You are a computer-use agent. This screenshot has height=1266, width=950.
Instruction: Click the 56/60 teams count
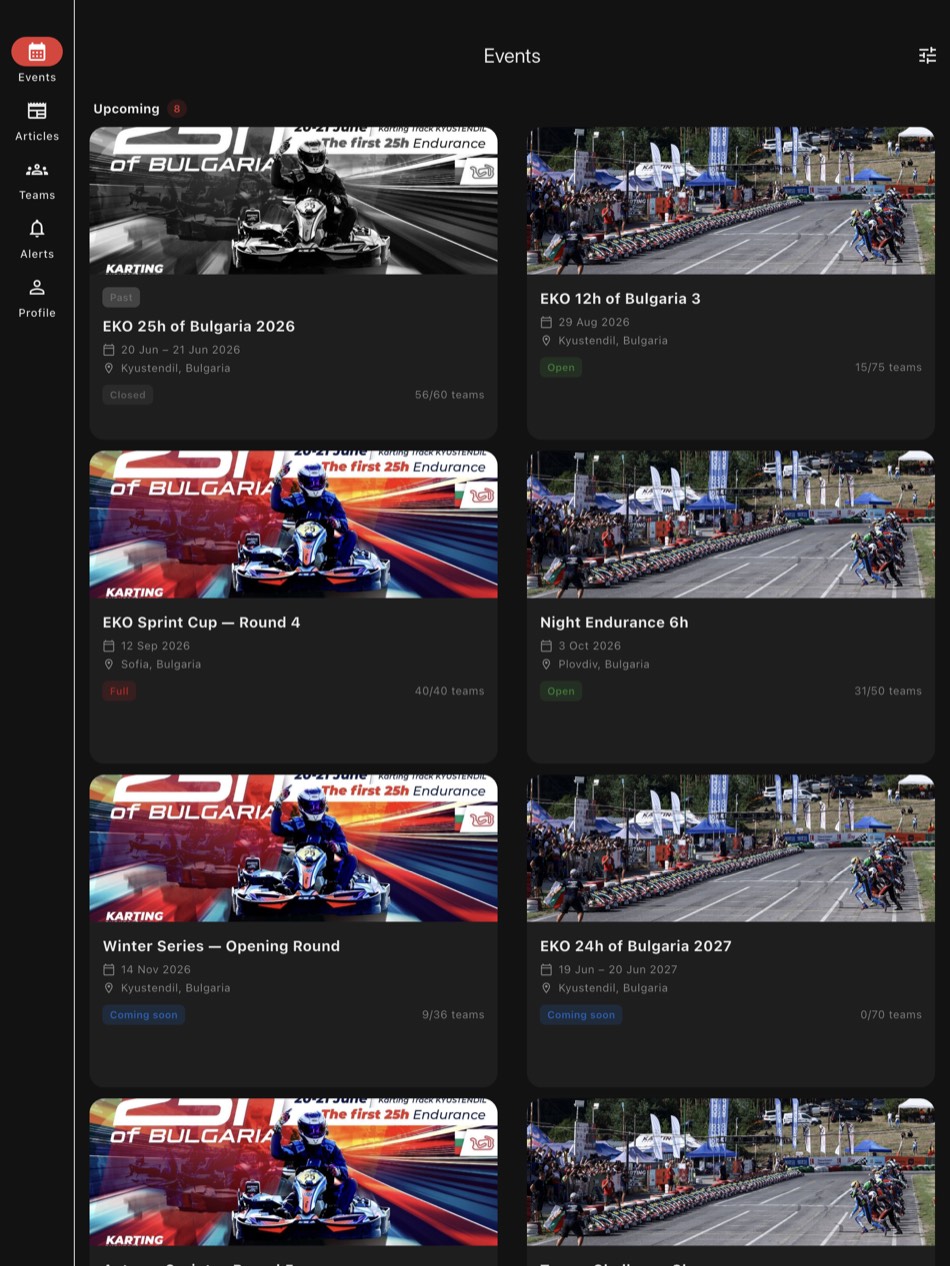[449, 395]
